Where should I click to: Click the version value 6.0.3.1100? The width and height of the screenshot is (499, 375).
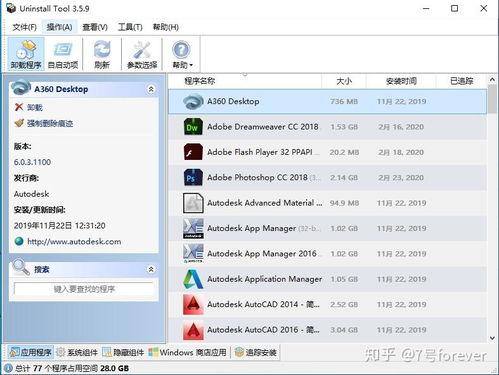(x=32, y=162)
